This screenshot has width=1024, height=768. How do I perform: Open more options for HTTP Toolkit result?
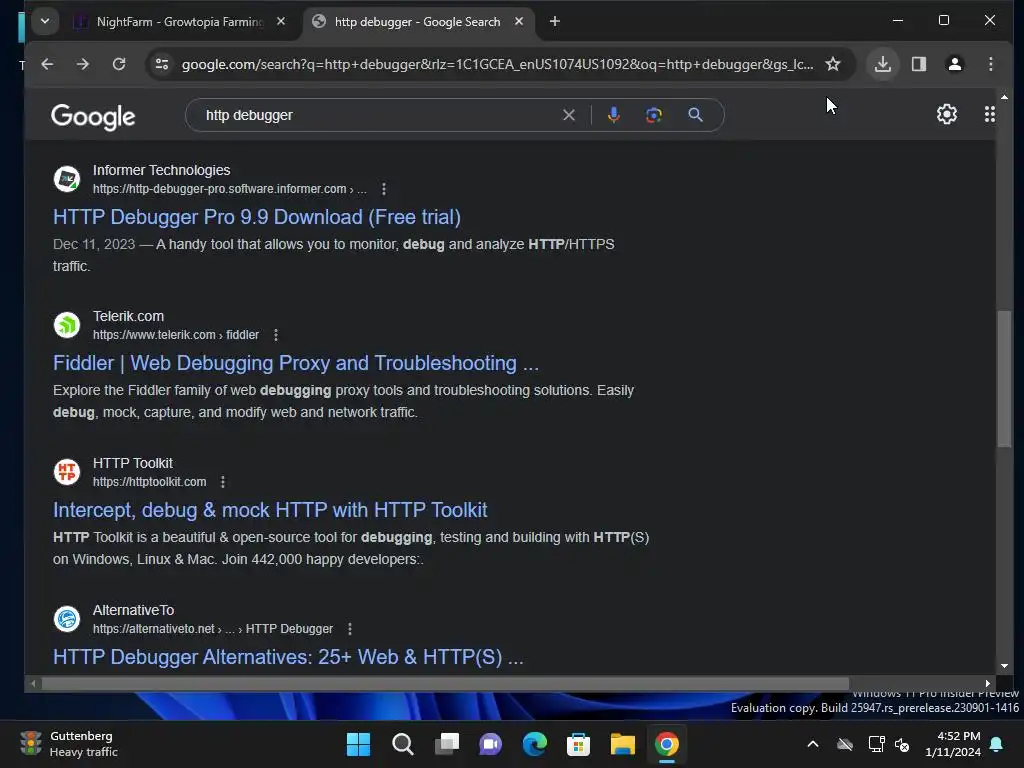(223, 482)
